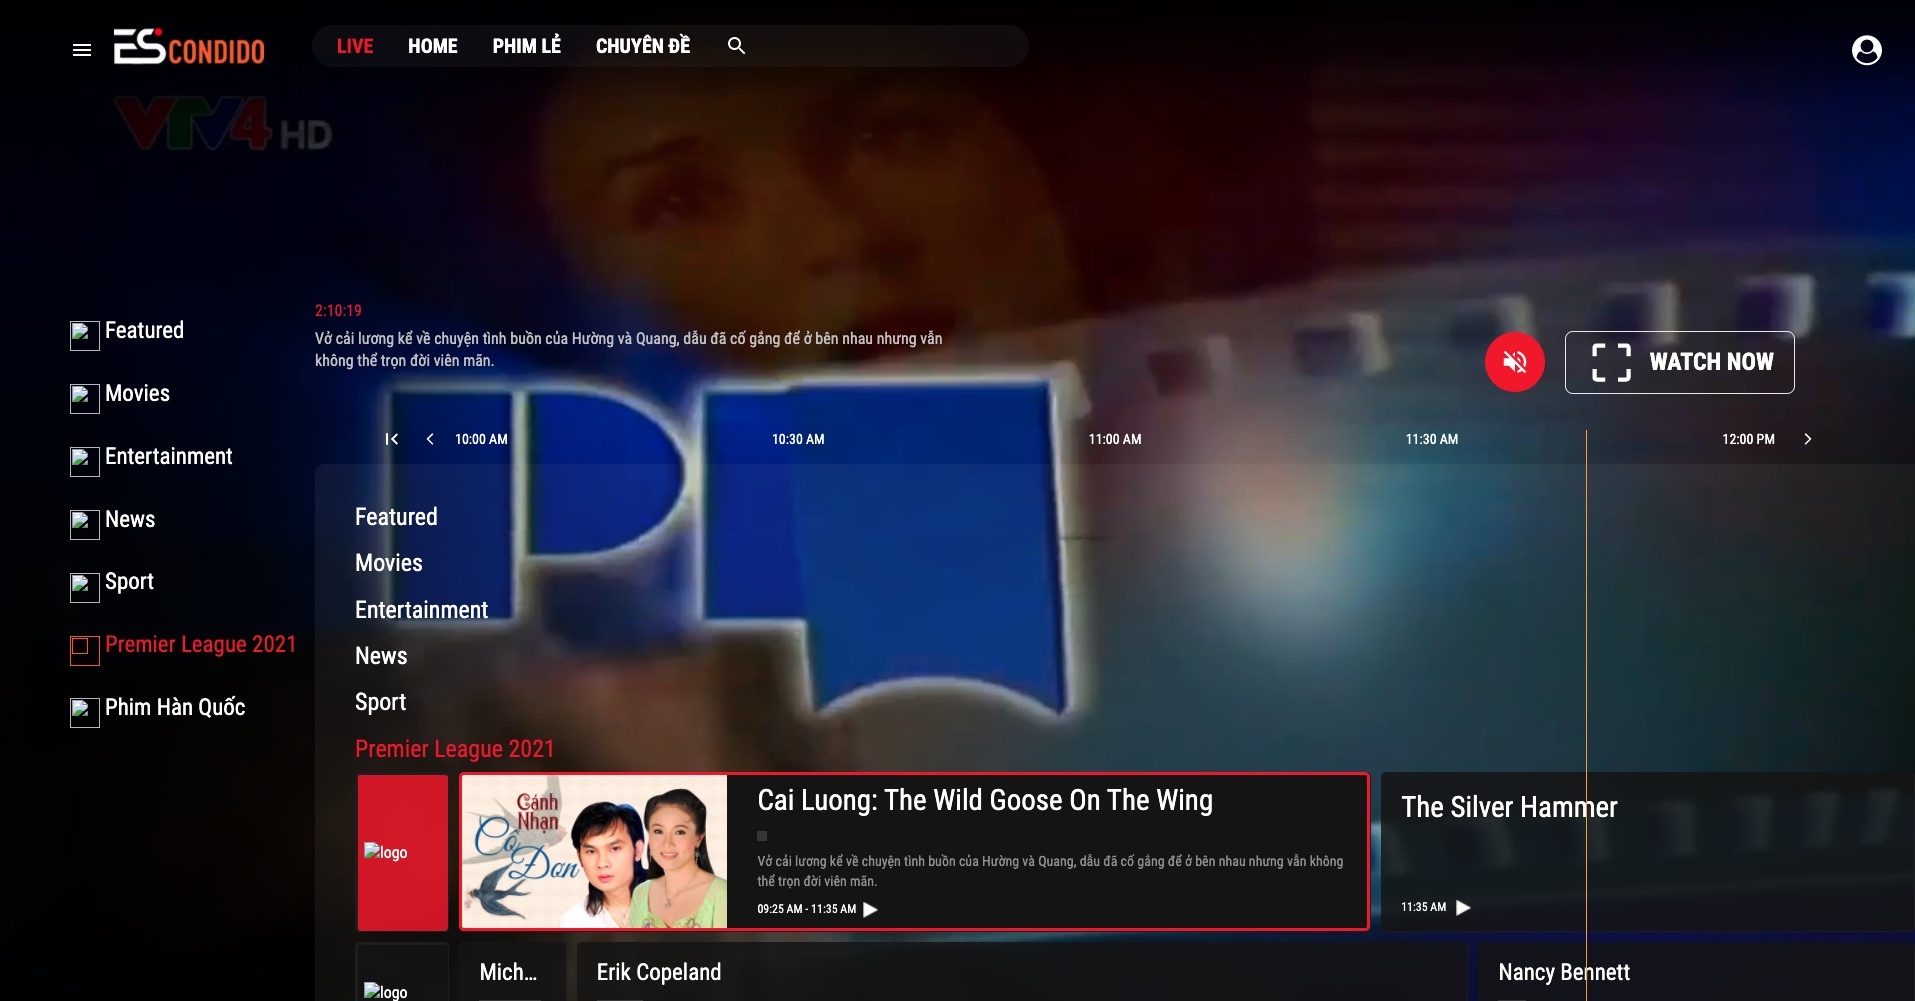
Task: Select the 12:00 PM time marker
Action: [x=1748, y=439]
